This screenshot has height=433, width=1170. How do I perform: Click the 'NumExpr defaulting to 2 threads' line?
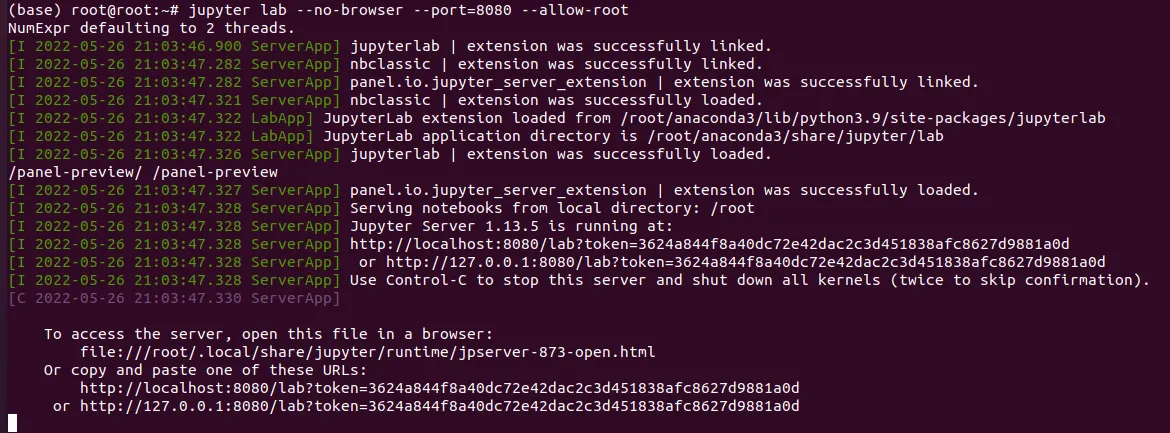[151, 28]
